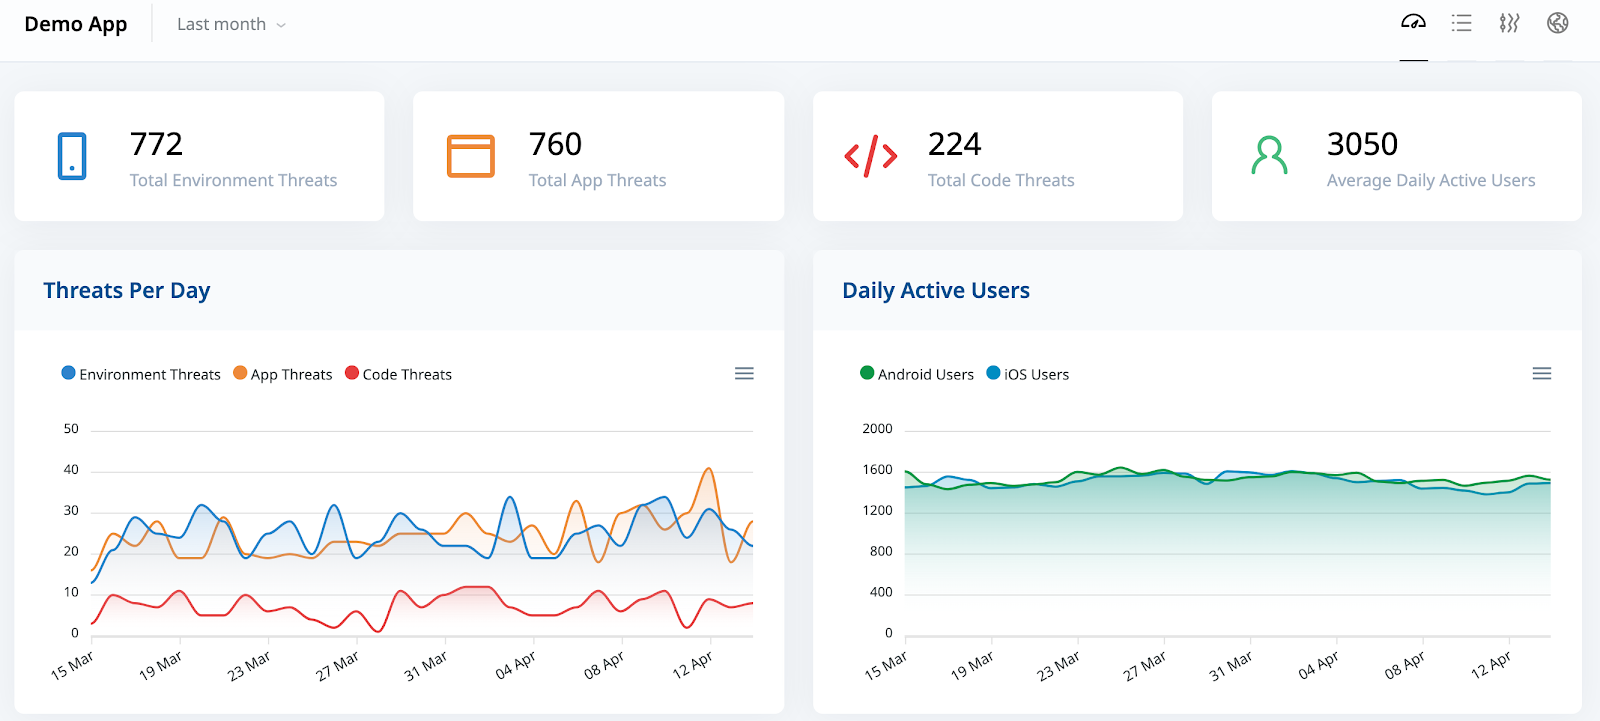The image size is (1600, 721).
Task: Toggle App Threats series in legend
Action: click(283, 374)
